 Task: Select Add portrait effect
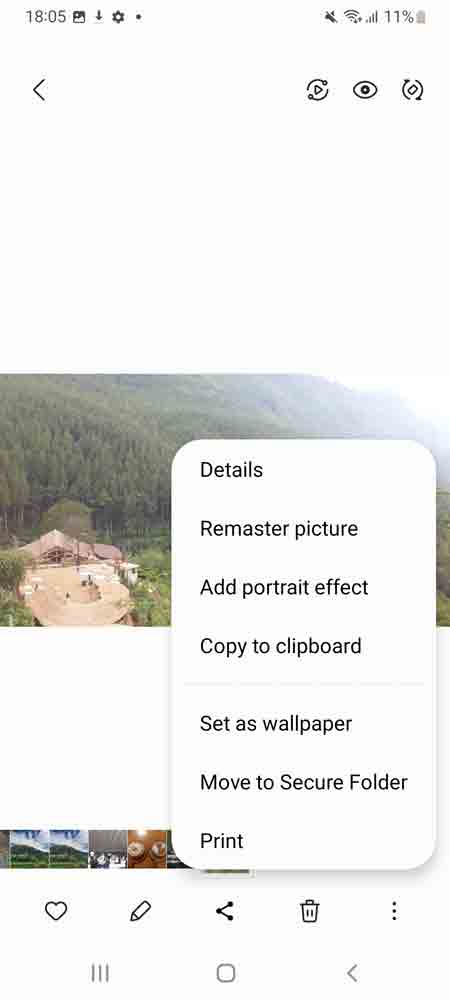click(x=284, y=587)
